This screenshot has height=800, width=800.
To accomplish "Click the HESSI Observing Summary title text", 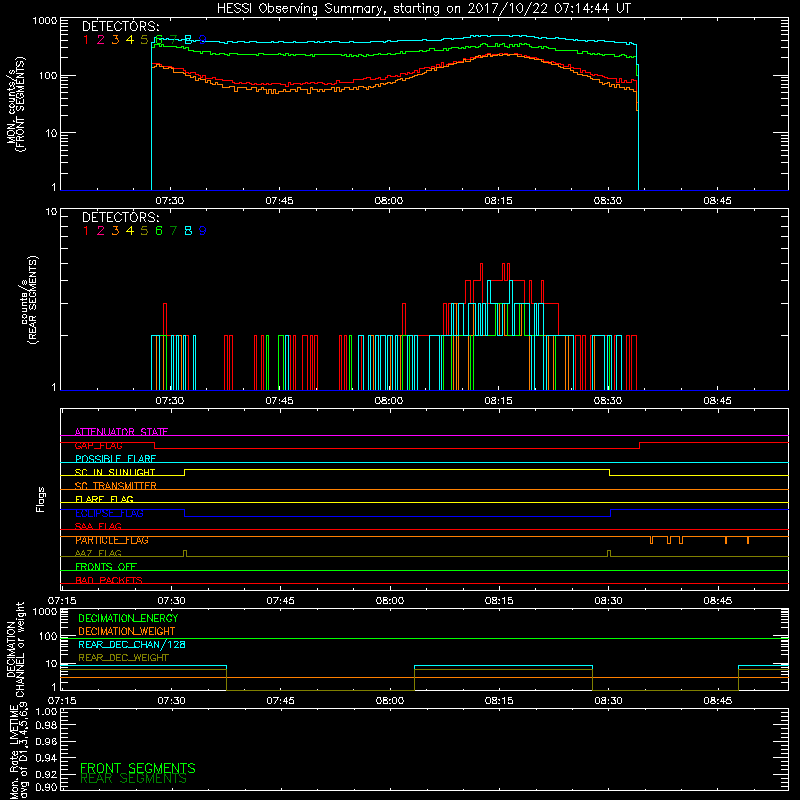I will point(423,9).
